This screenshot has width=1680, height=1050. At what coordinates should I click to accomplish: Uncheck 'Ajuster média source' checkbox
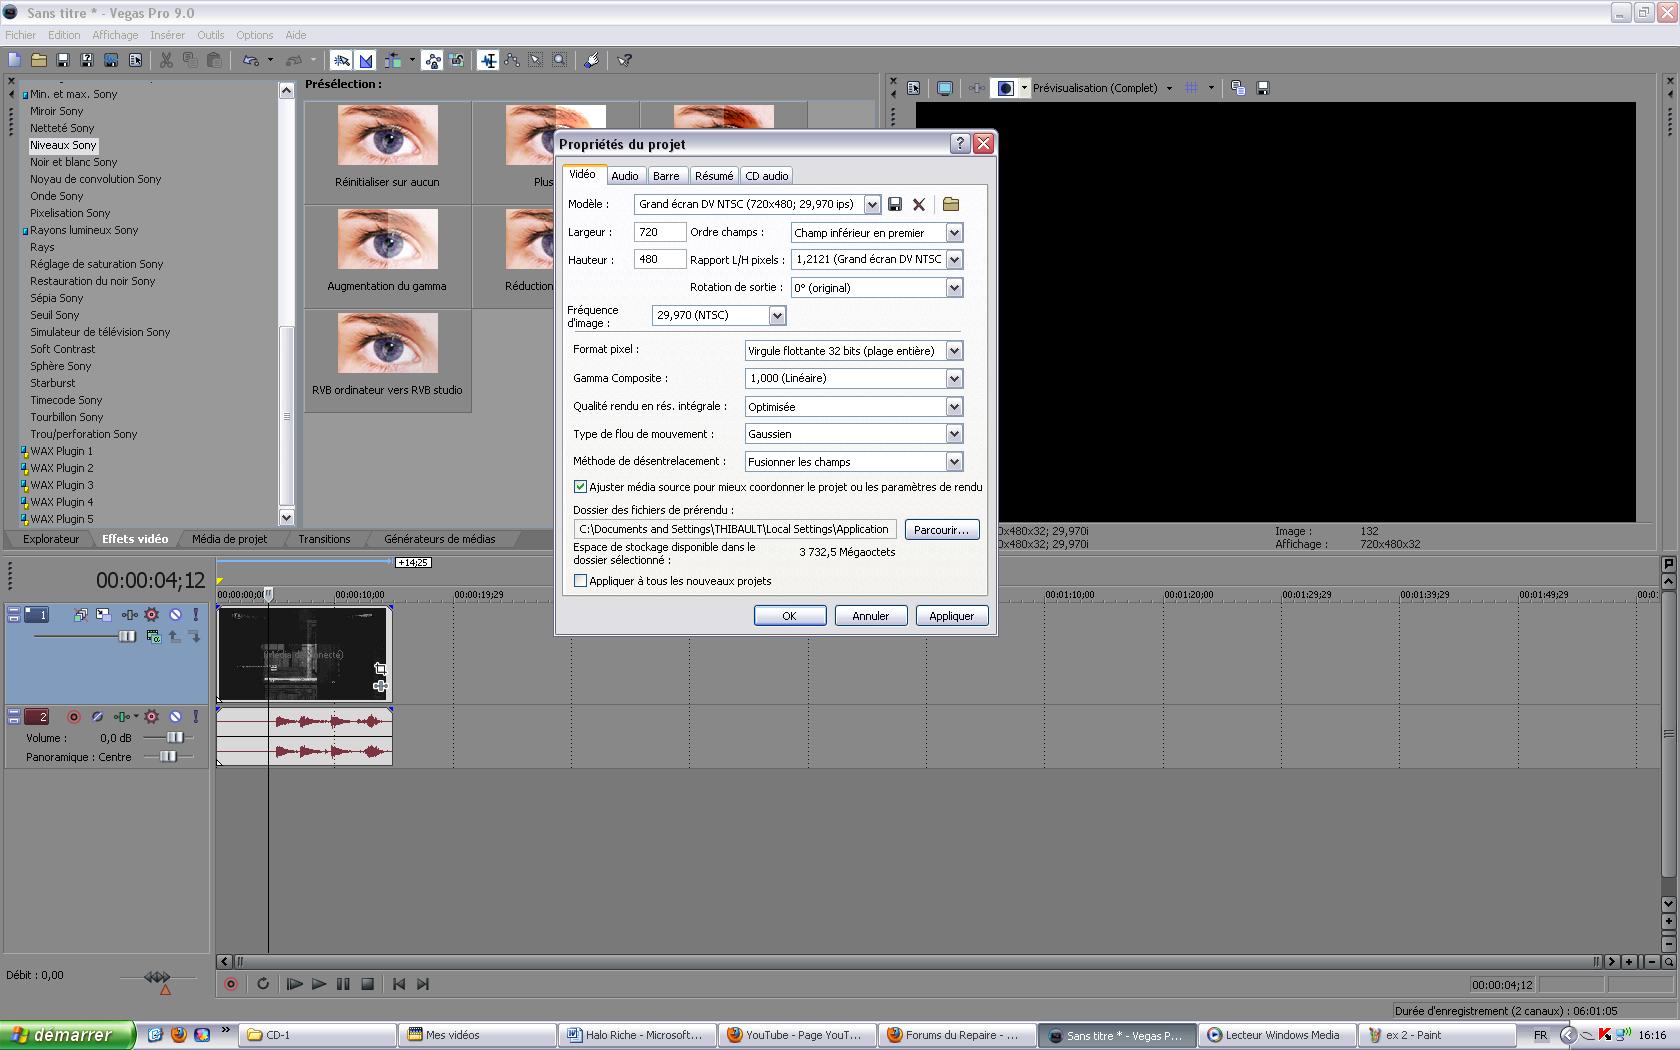[580, 487]
